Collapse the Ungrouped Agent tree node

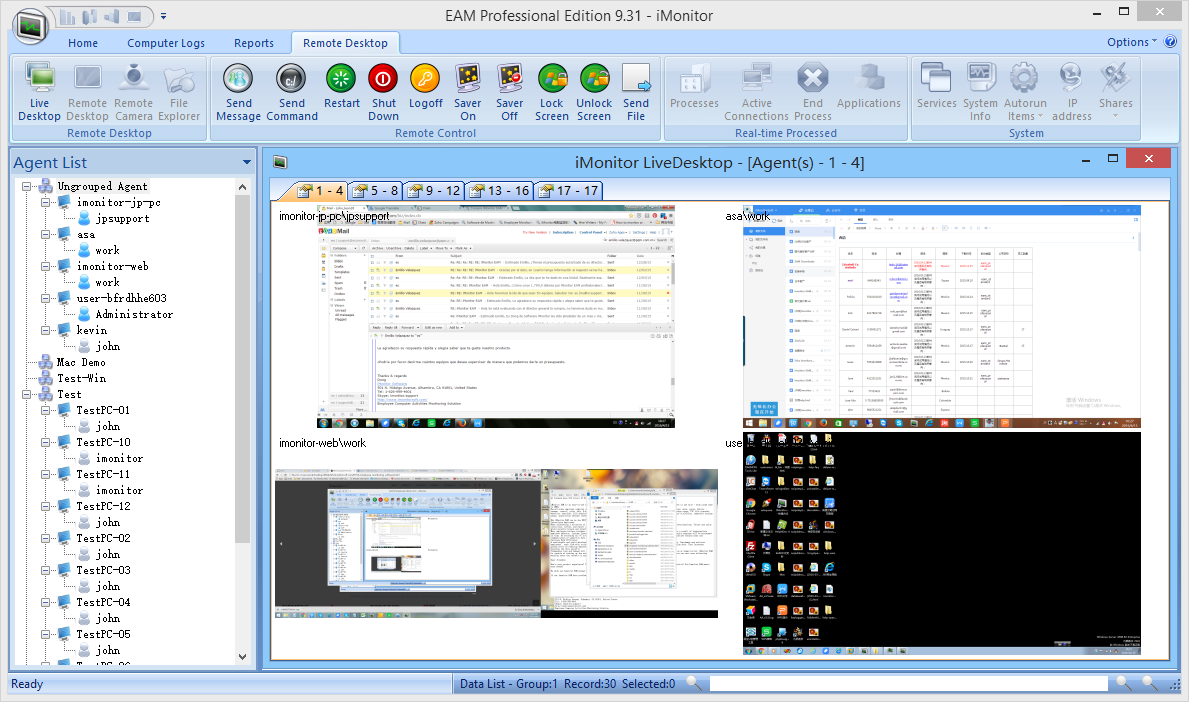tap(27, 186)
